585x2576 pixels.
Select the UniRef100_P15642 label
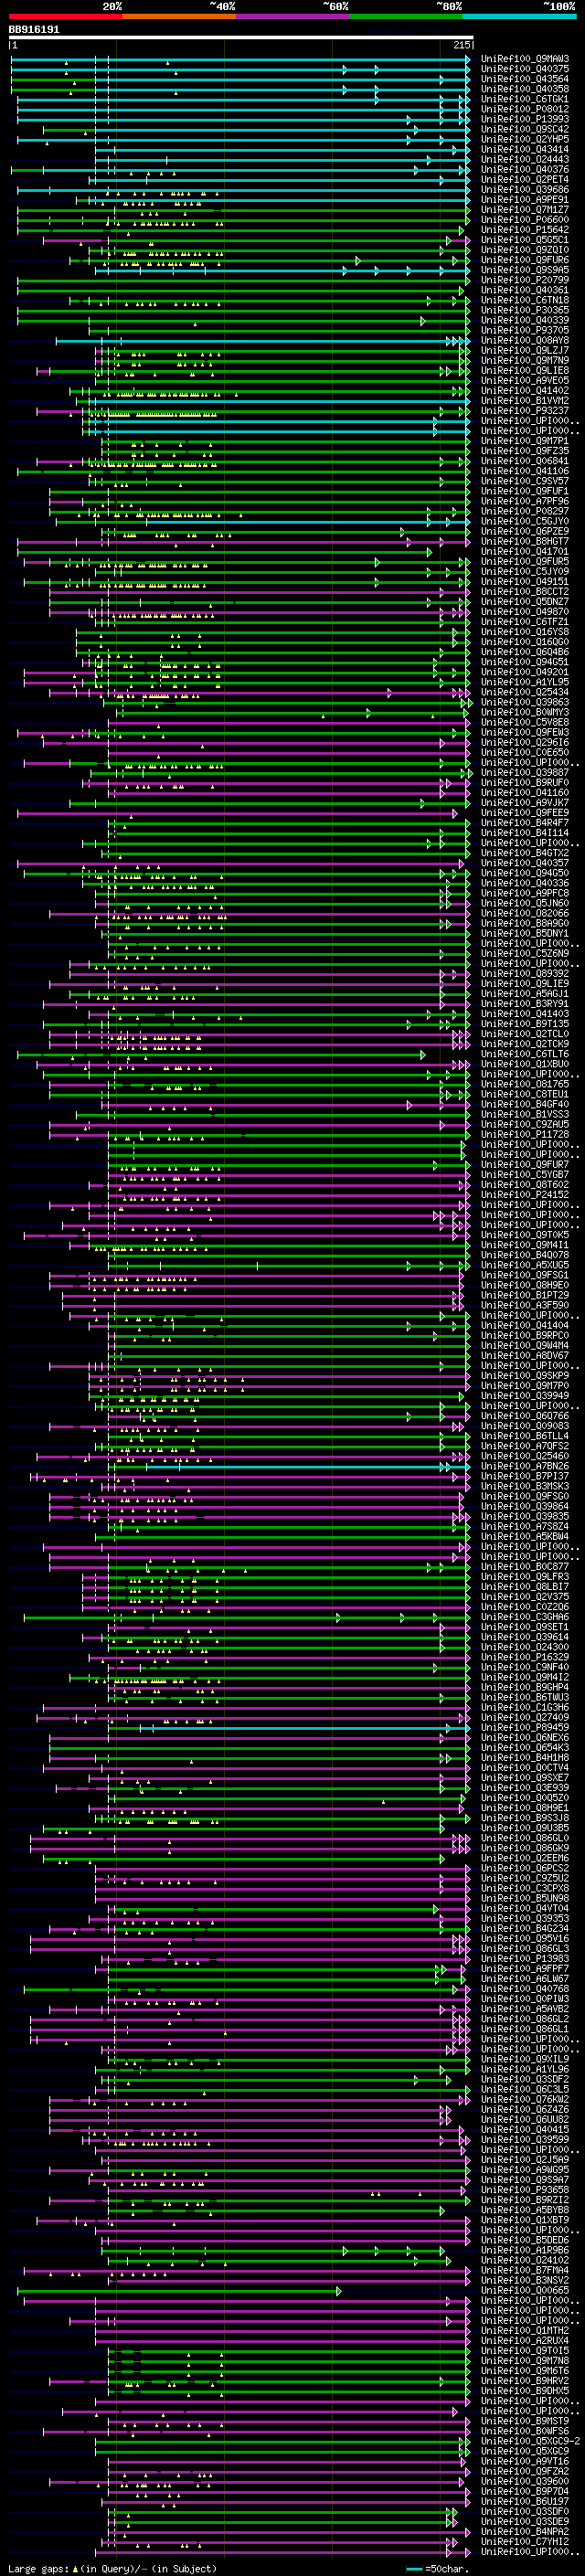coord(525,230)
